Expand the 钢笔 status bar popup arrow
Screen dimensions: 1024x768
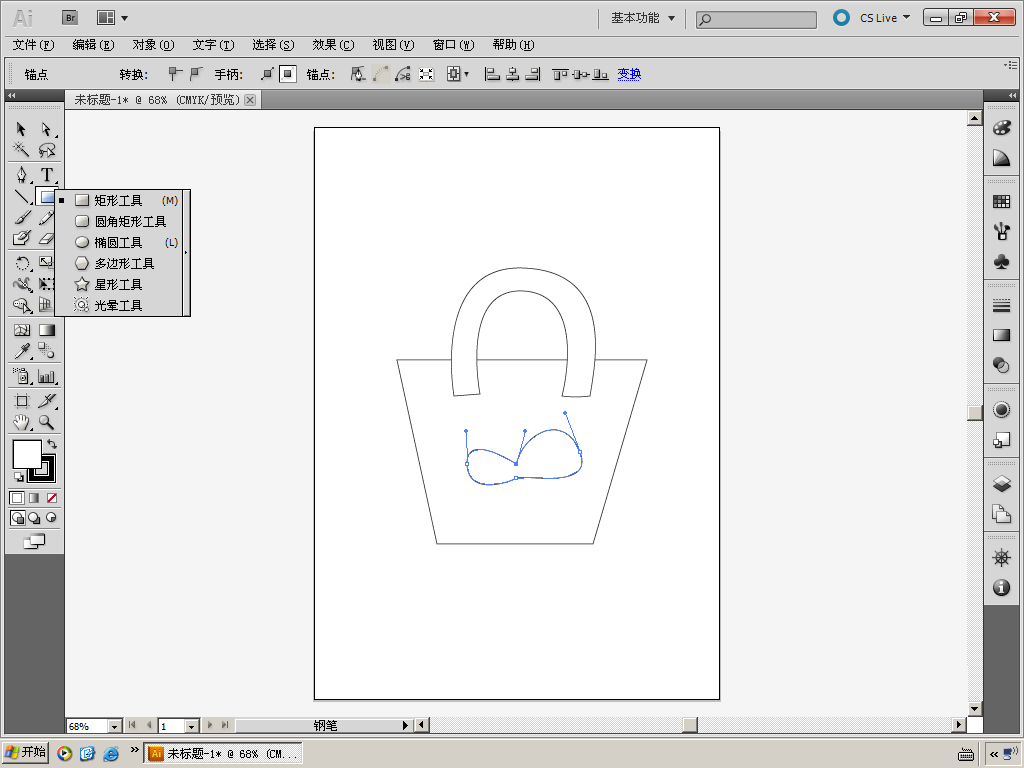(405, 725)
